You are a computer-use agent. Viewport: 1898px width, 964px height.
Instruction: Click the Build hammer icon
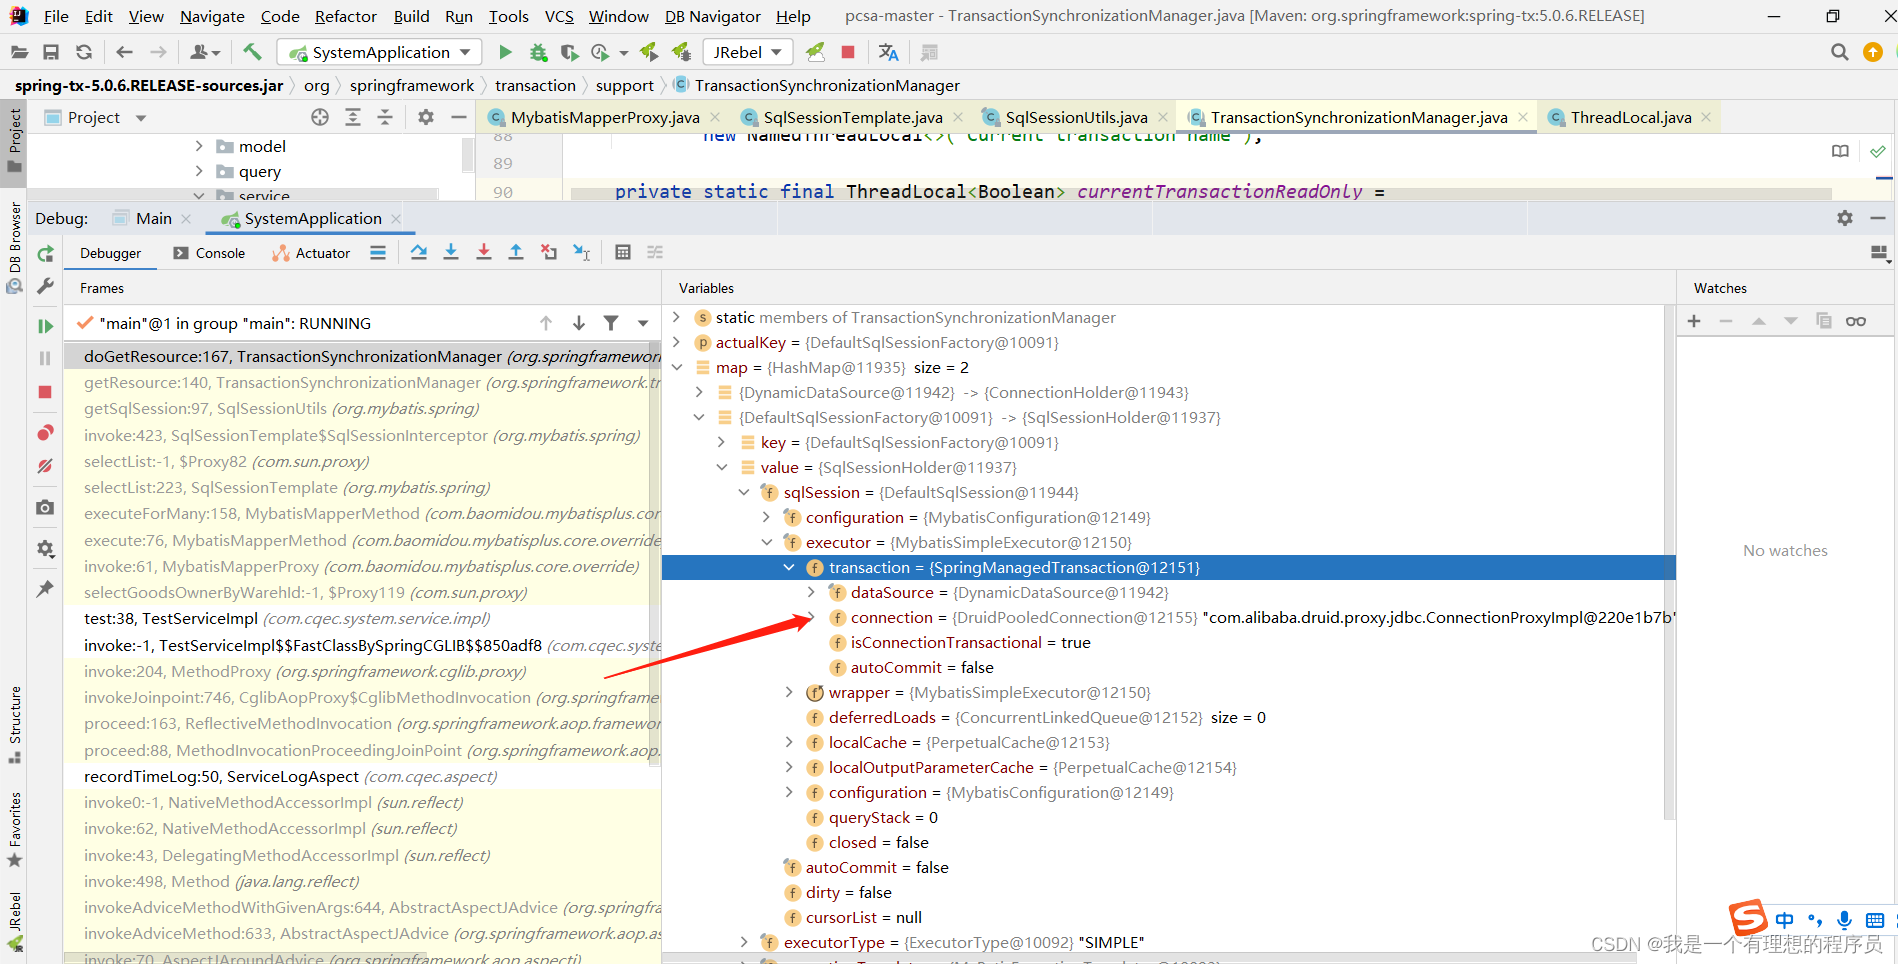[x=252, y=52]
